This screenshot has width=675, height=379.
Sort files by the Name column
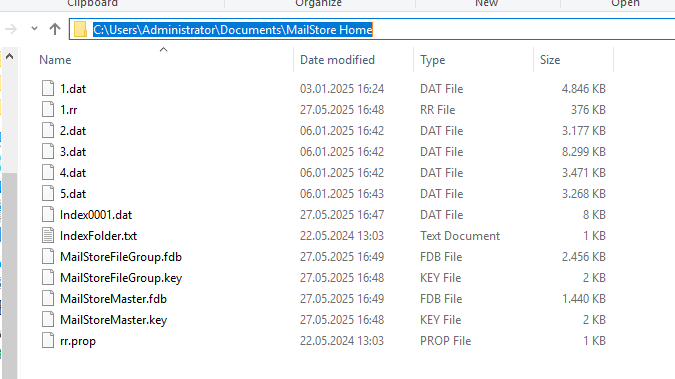click(x=55, y=60)
